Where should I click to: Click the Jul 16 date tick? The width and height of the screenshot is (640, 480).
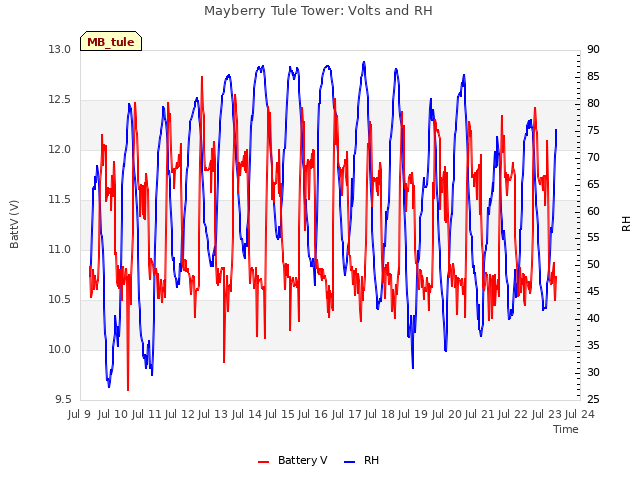pos(312,414)
